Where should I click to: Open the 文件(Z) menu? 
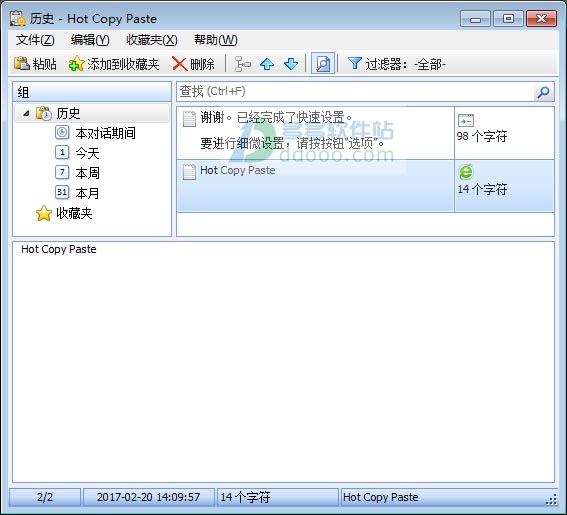(35, 39)
